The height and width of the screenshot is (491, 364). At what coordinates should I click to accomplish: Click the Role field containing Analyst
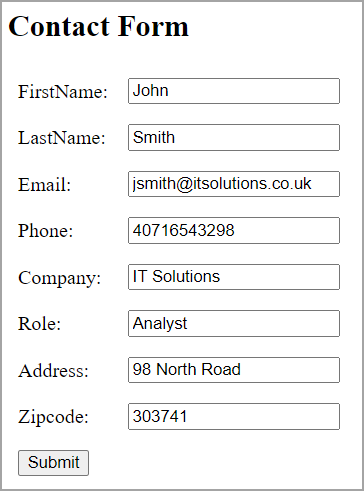pos(234,323)
